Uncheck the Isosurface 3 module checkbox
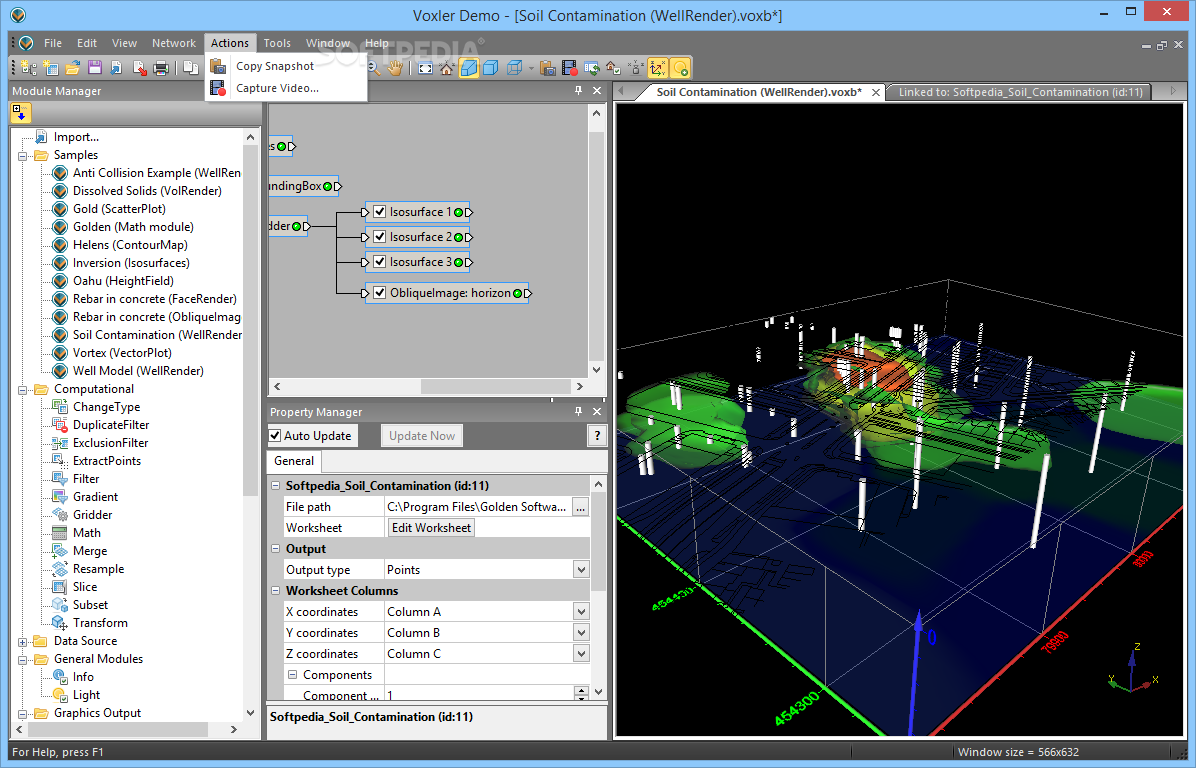The width and height of the screenshot is (1196, 768). [x=379, y=262]
